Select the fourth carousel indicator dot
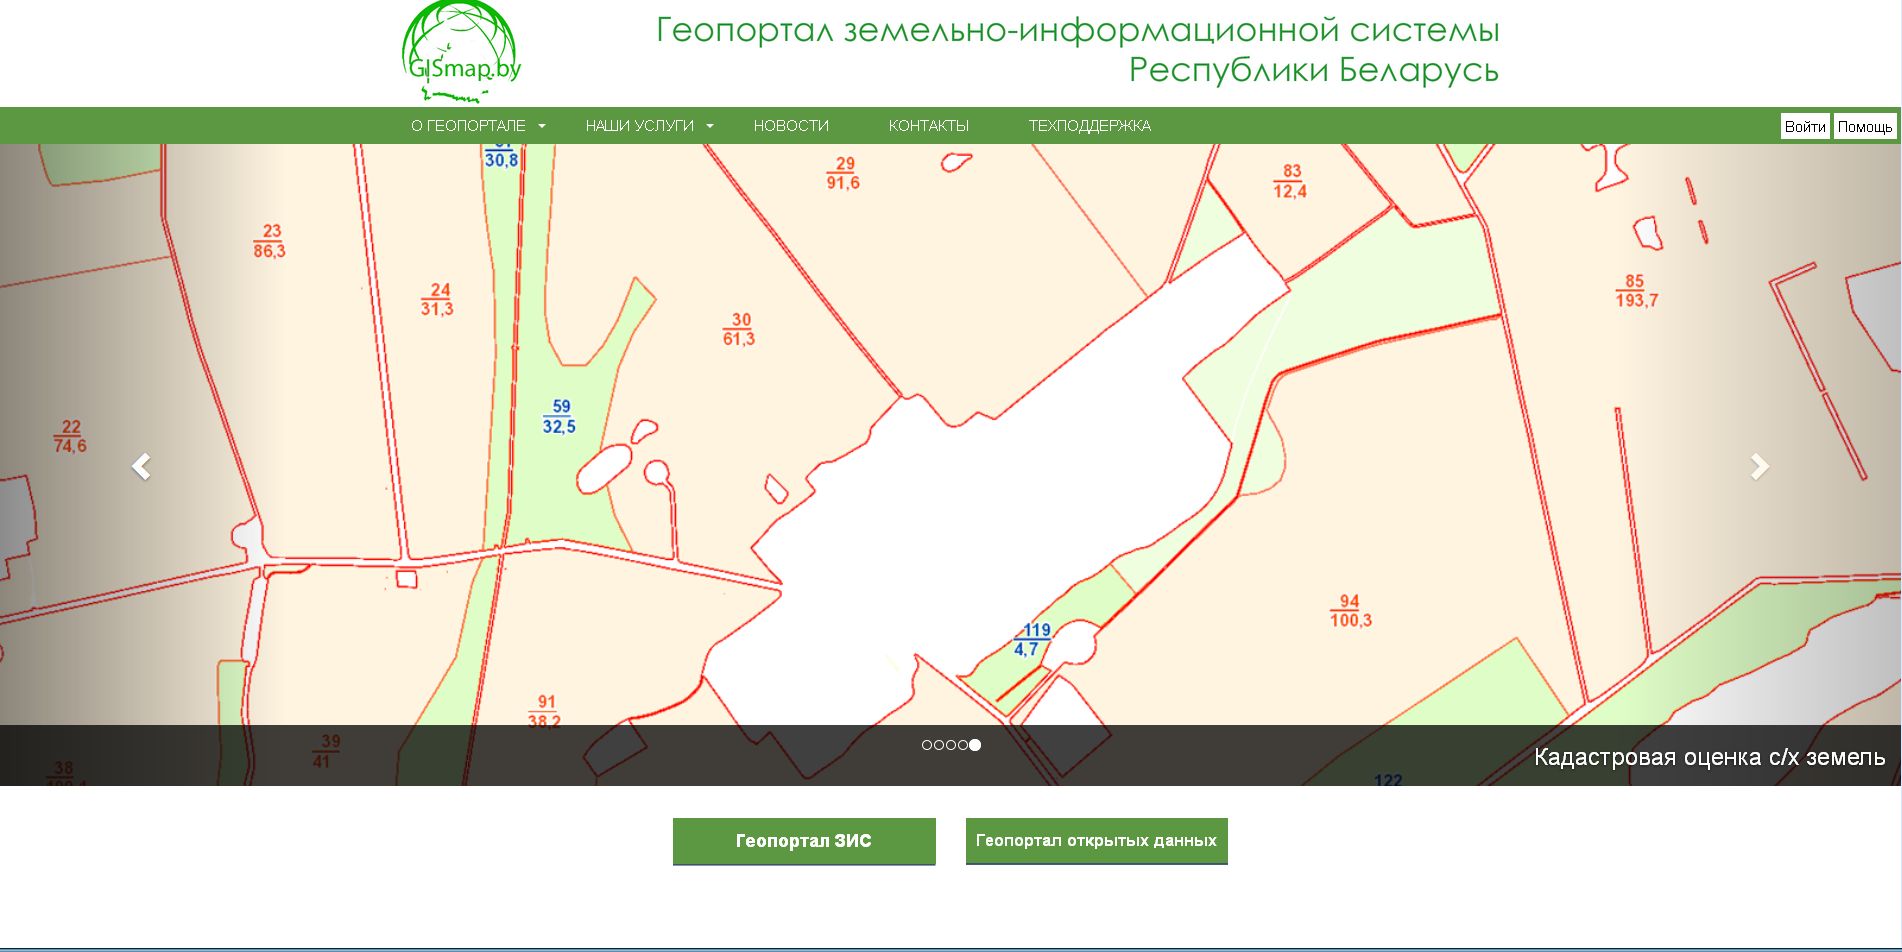 pos(963,745)
